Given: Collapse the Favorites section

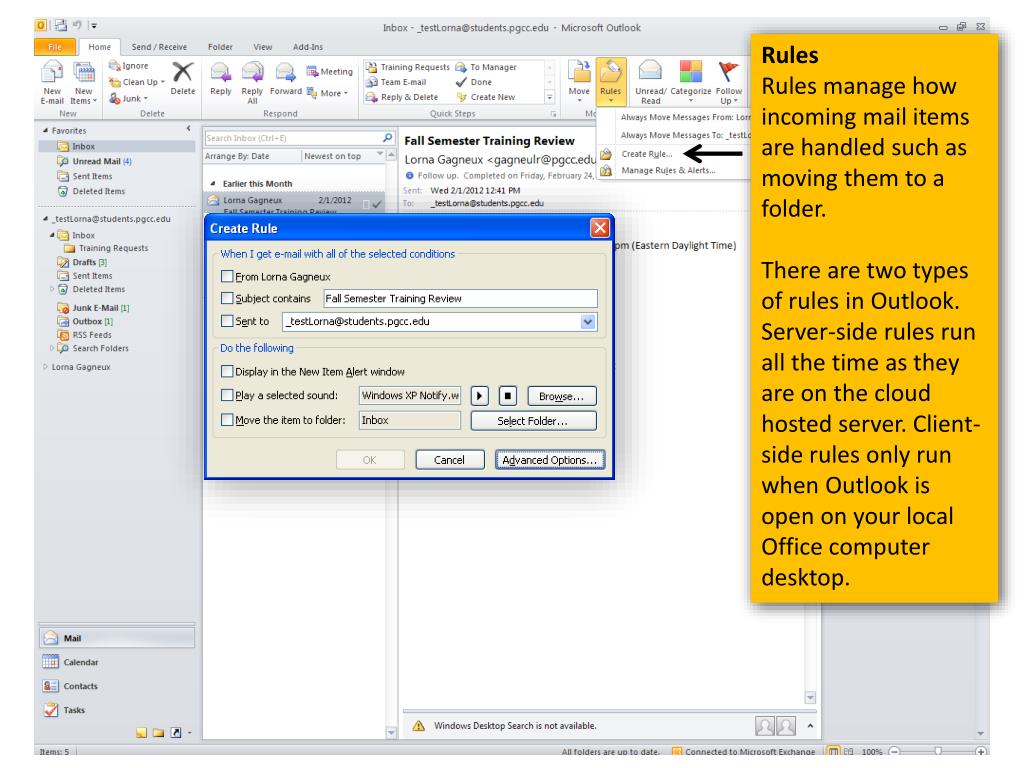Looking at the screenshot, I should 45,131.
